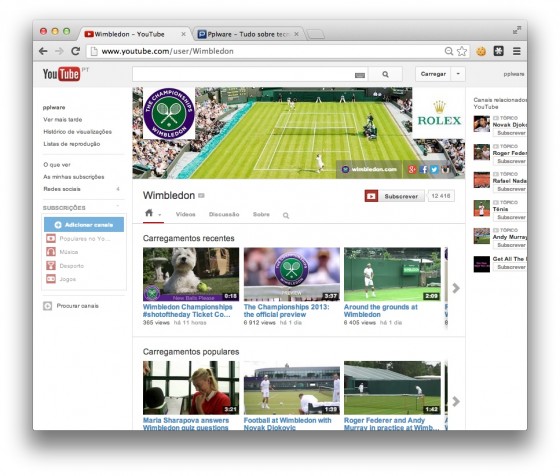Click the browser back arrow
The width and height of the screenshot is (560, 476).
(43, 51)
